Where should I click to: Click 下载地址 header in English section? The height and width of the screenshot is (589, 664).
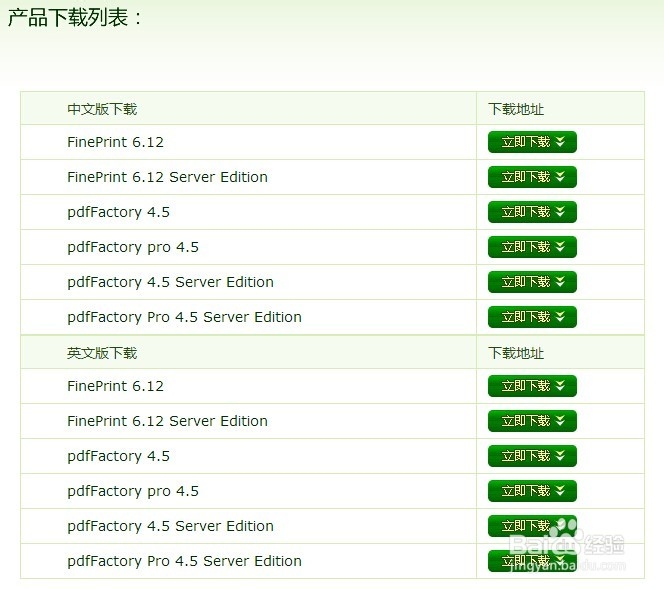516,353
